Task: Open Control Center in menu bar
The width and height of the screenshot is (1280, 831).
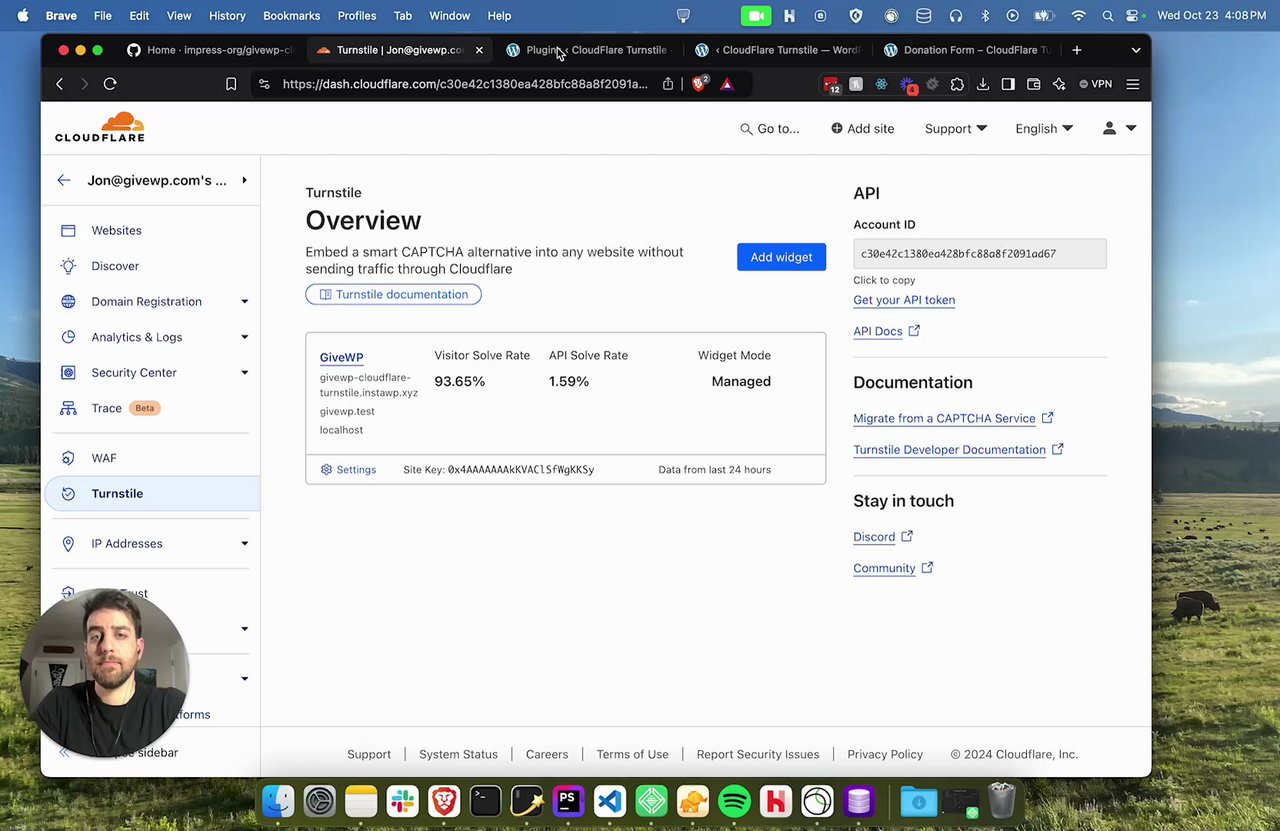Action: (x=1133, y=16)
